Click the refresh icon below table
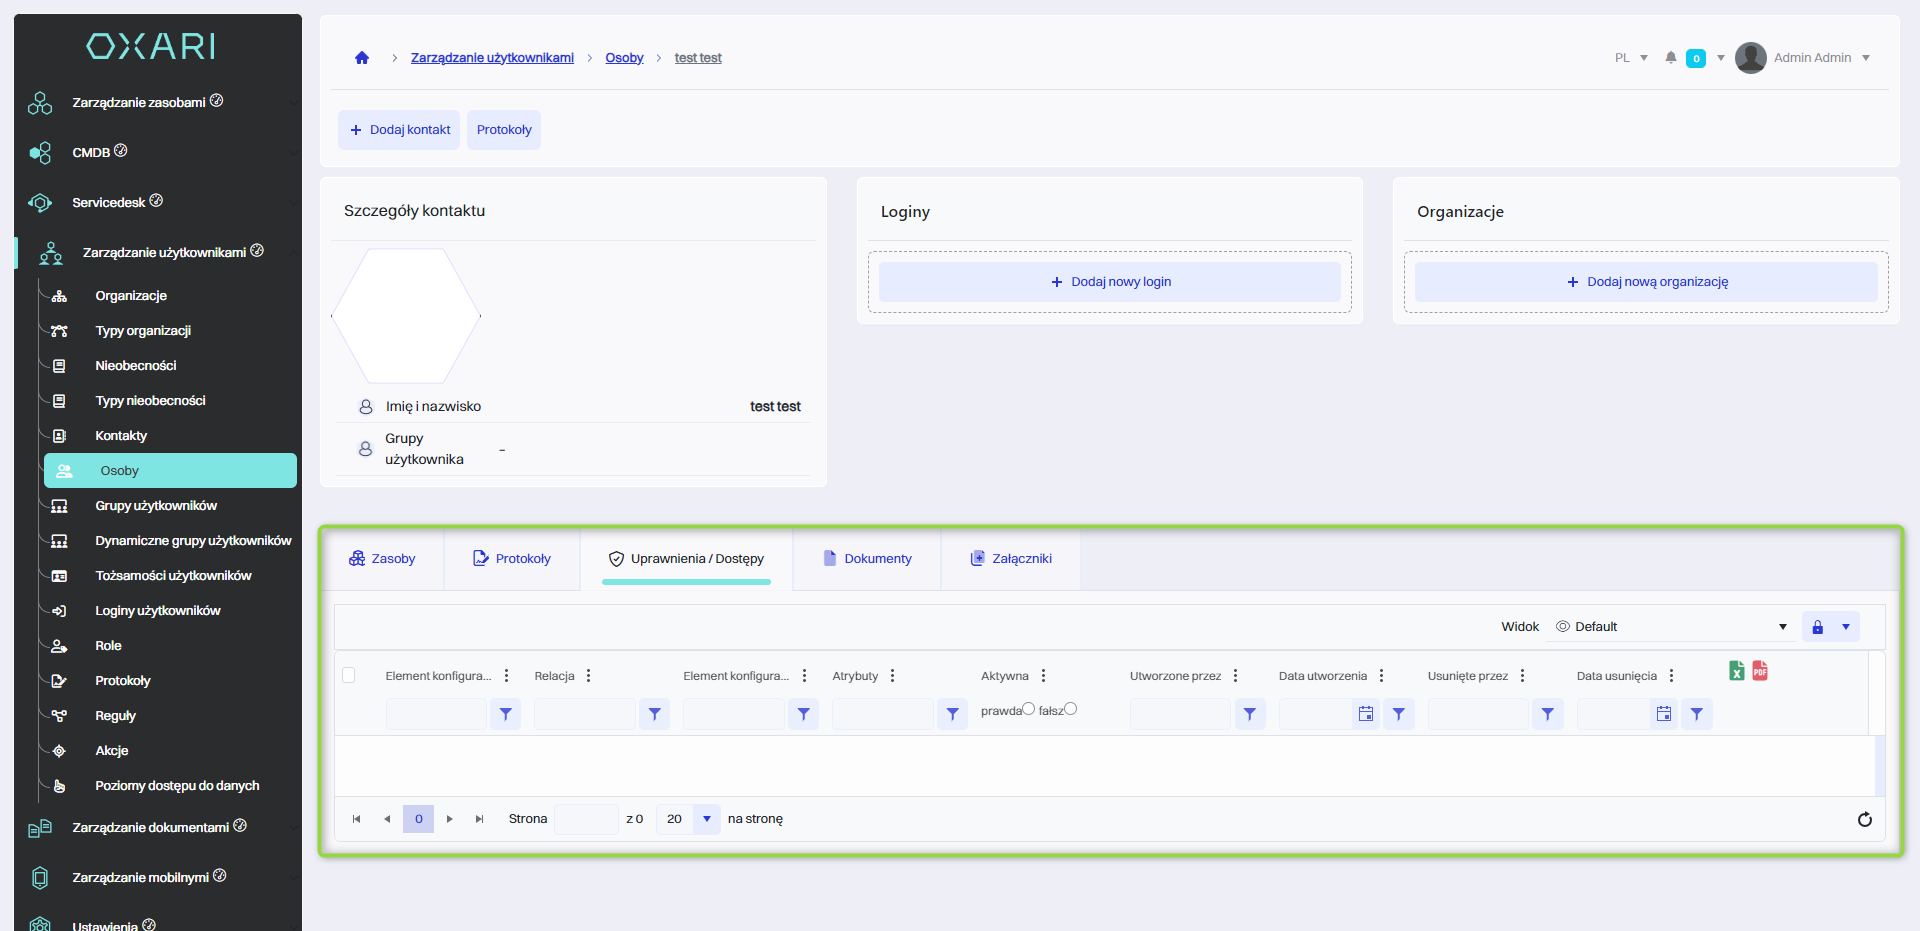Image resolution: width=1920 pixels, height=931 pixels. 1864,820
